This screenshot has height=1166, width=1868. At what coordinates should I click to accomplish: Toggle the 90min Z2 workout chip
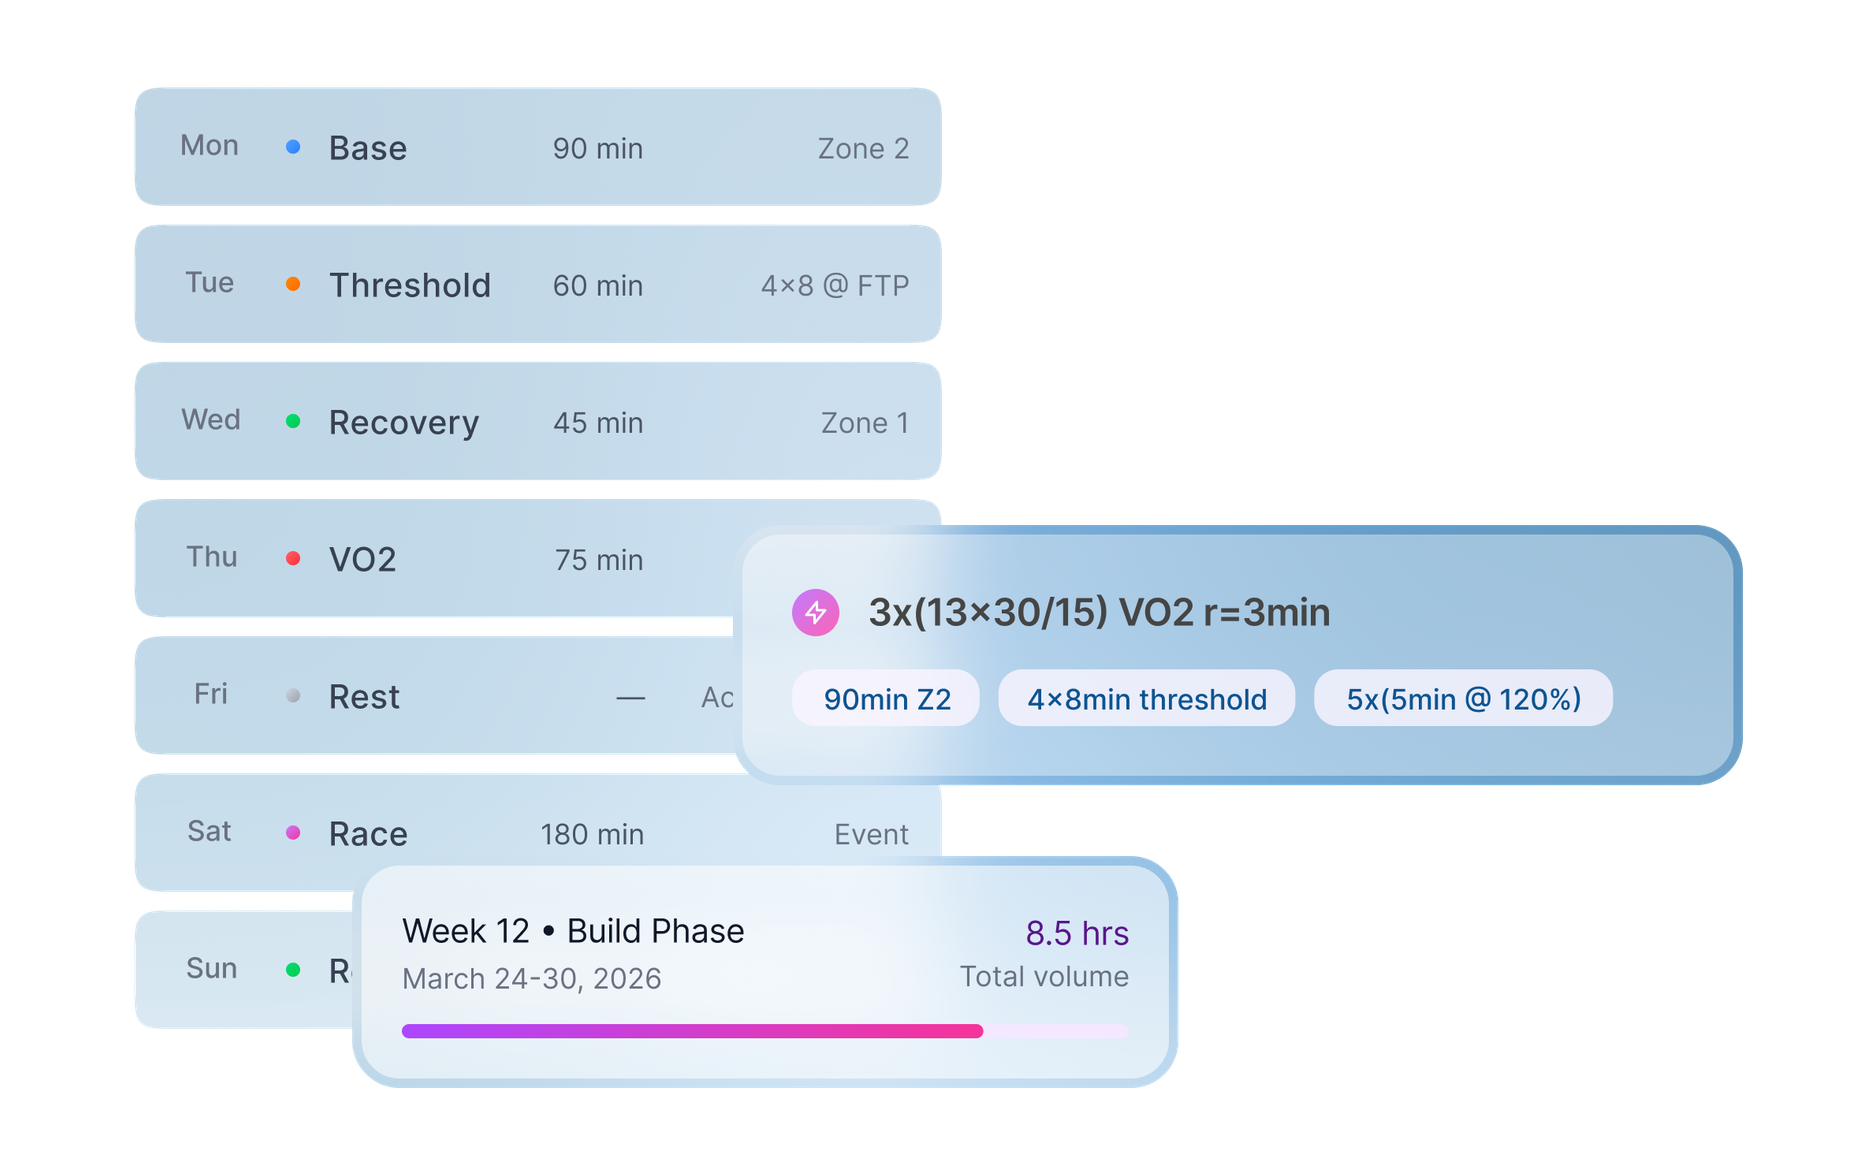pyautogui.click(x=884, y=698)
